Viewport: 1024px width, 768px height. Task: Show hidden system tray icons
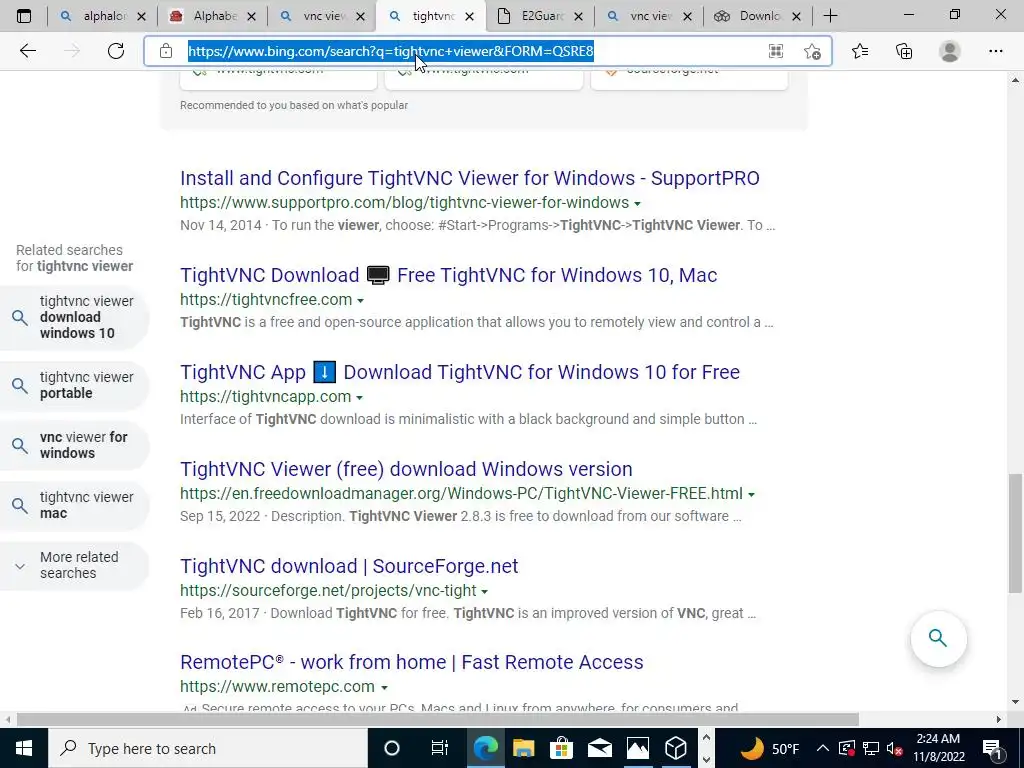[823, 748]
